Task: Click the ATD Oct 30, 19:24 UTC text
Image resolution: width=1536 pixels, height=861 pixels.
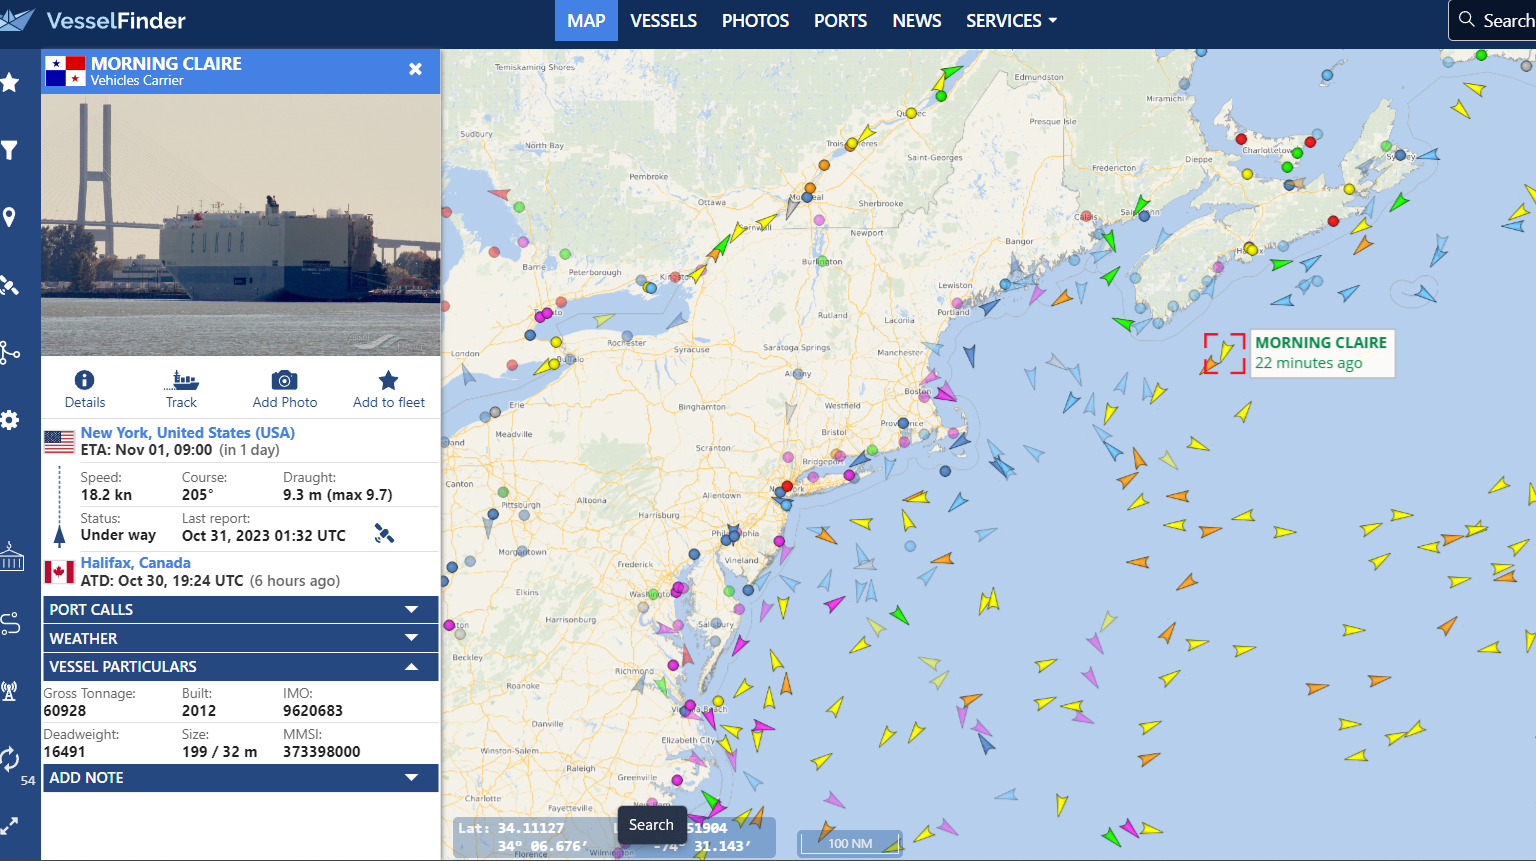Action: [x=162, y=581]
